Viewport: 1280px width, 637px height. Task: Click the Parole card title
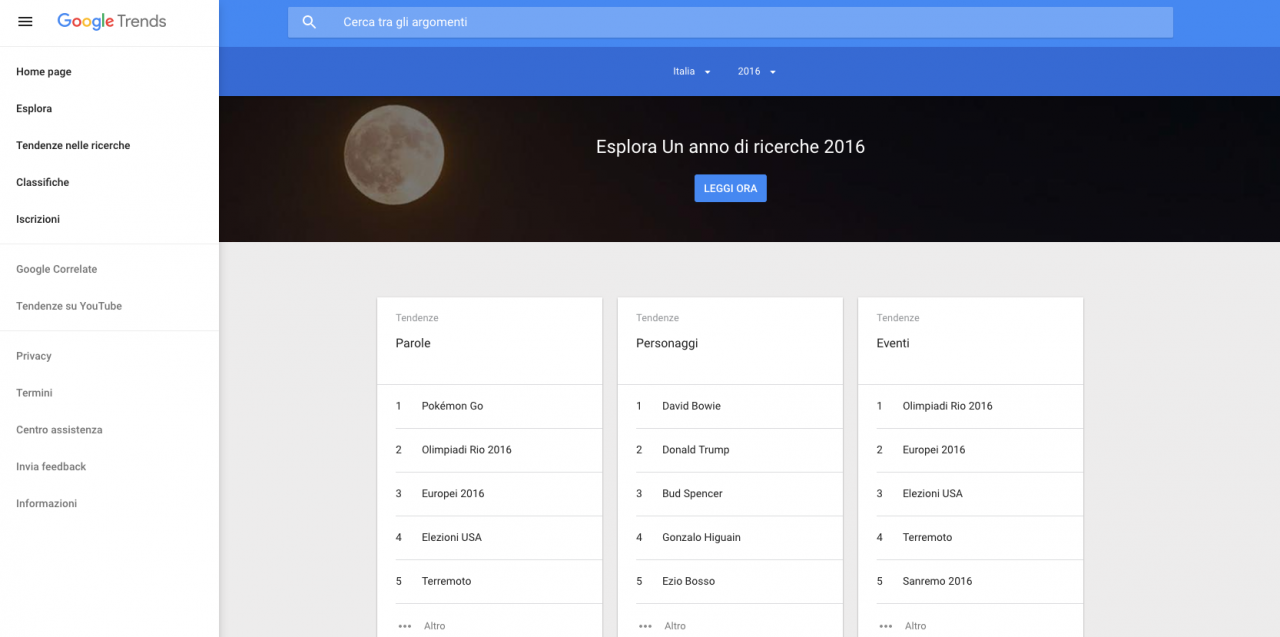click(x=413, y=343)
